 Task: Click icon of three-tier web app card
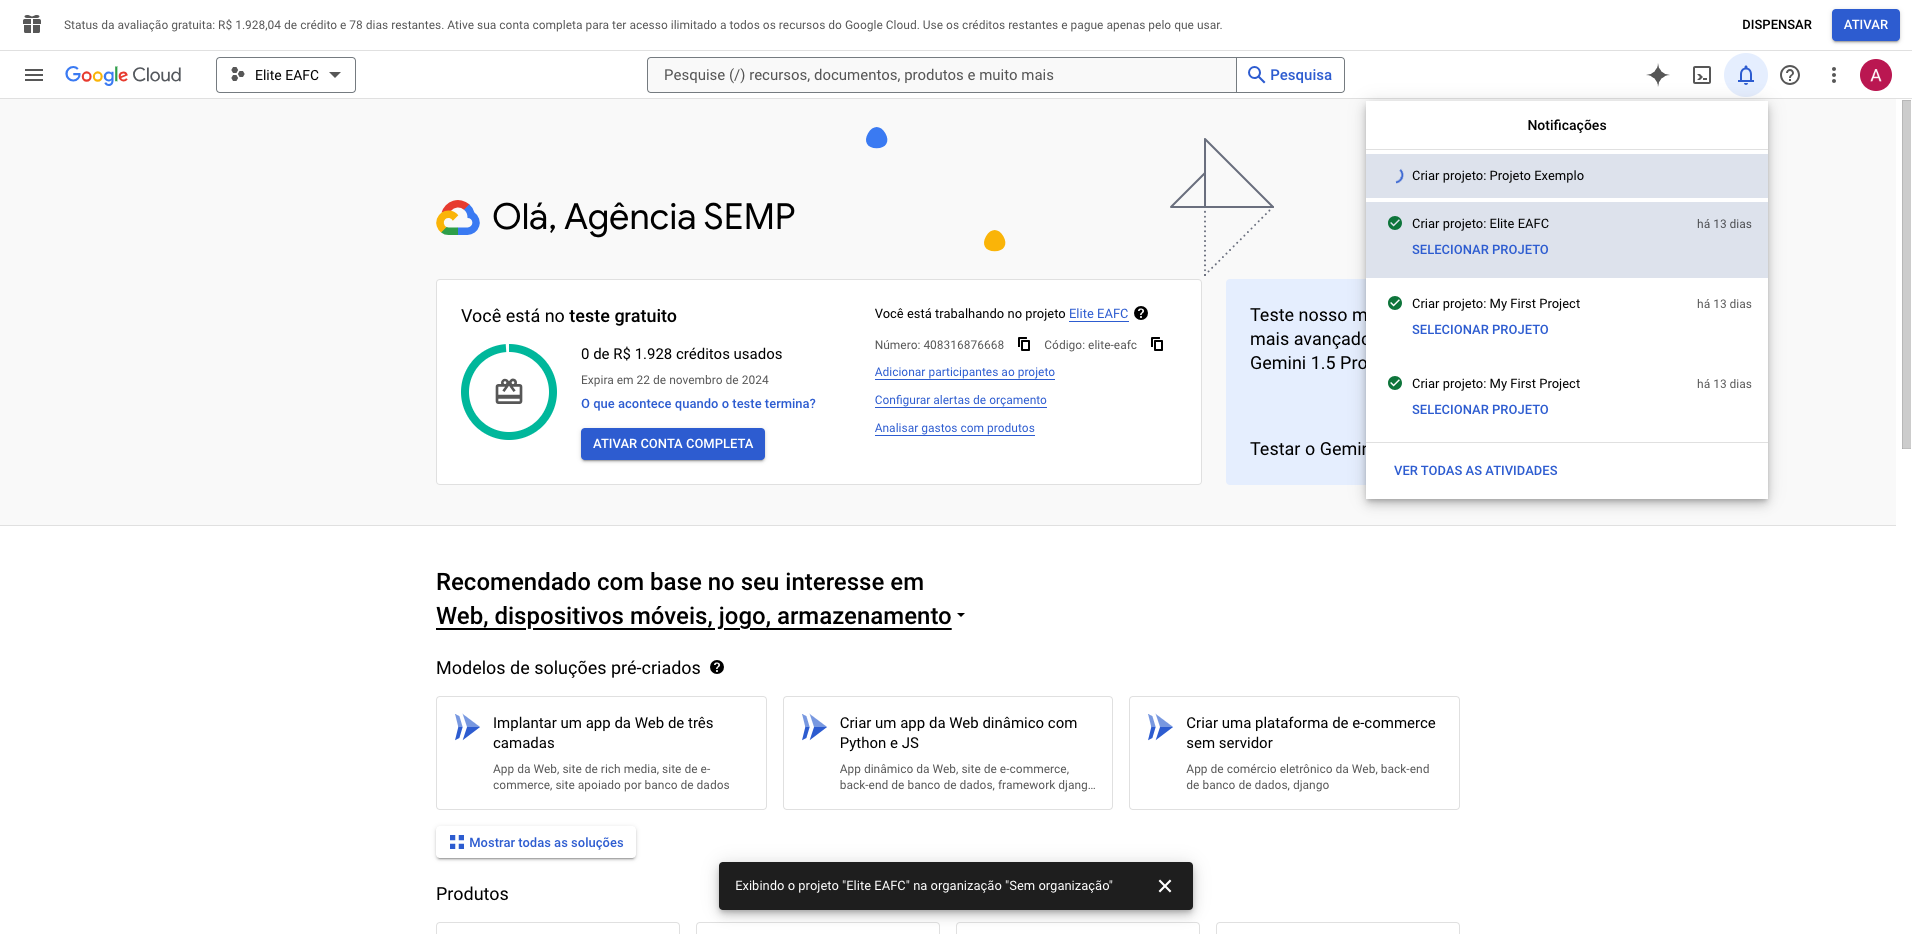tap(467, 727)
